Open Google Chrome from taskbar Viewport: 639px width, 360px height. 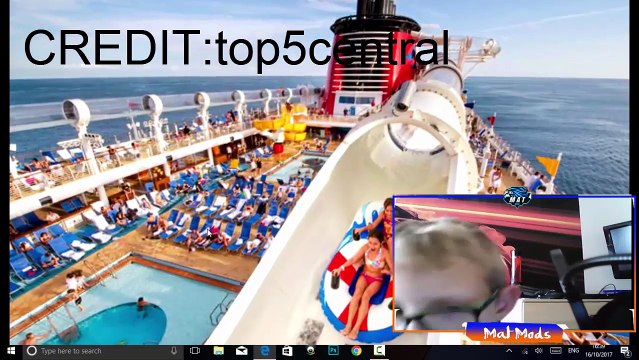coord(357,351)
